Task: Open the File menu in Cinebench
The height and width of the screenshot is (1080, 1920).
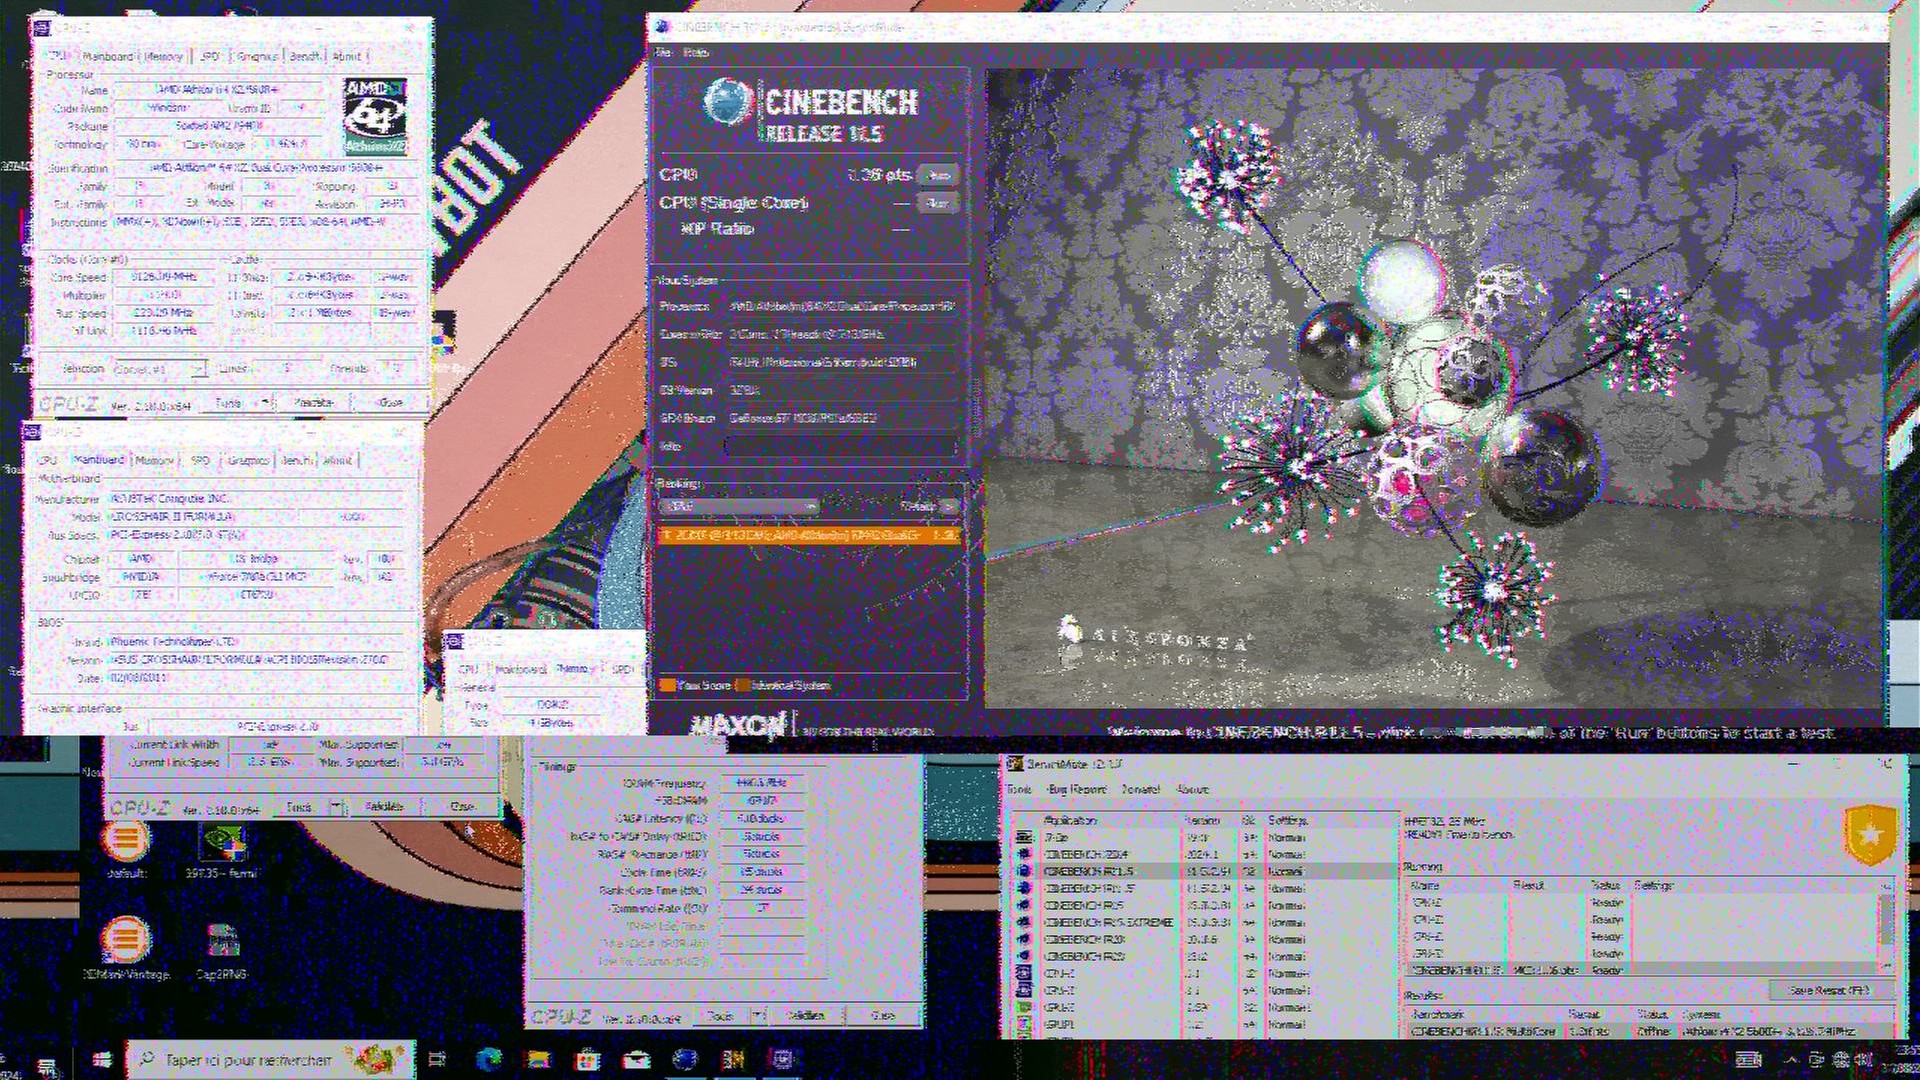Action: click(x=664, y=52)
